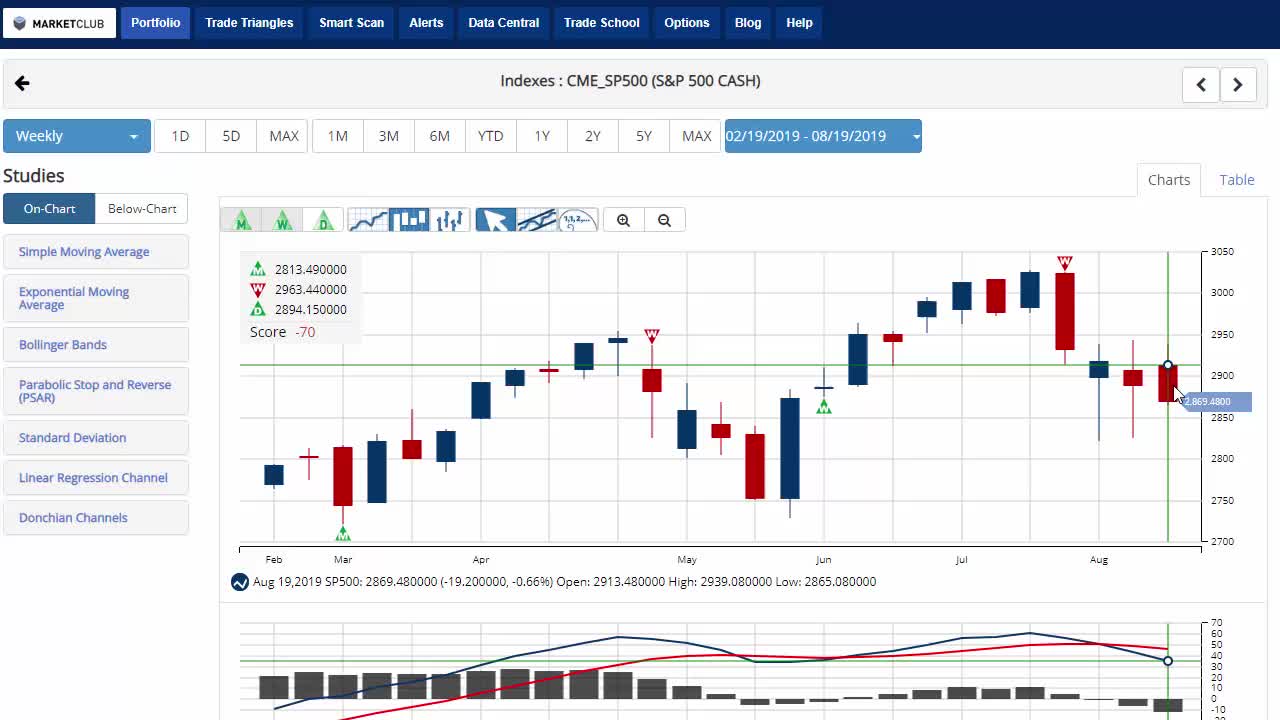Go back using the left arrow
The height and width of the screenshot is (720, 1280).
pos(22,84)
